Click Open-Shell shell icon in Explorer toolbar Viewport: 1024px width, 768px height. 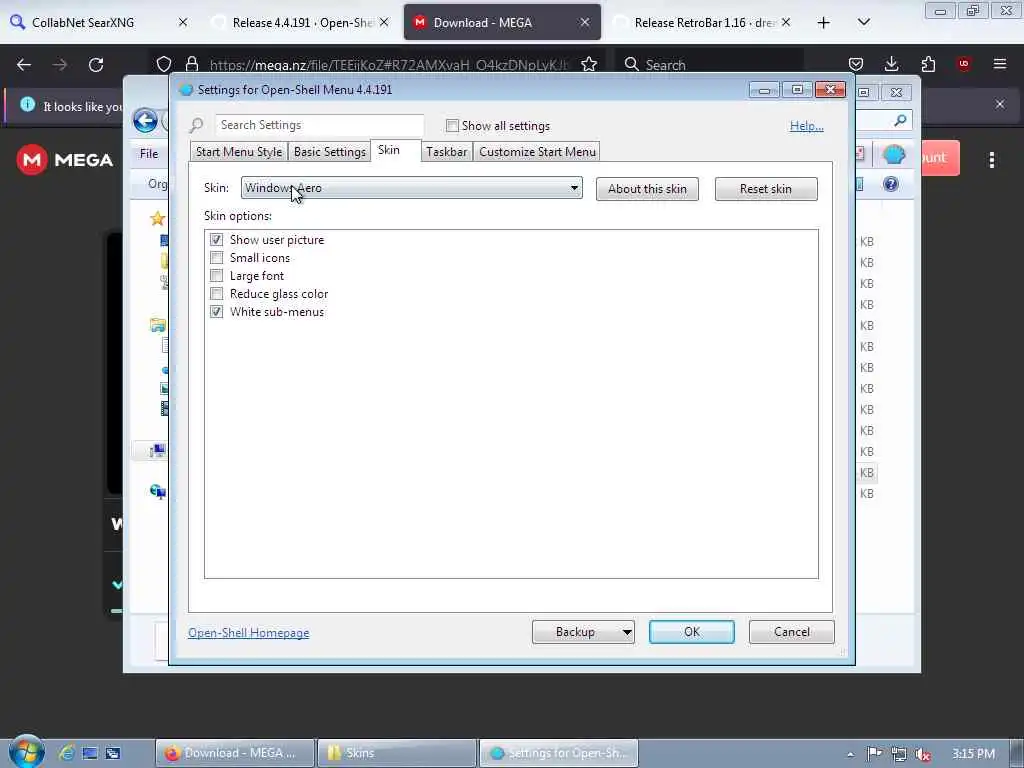click(x=893, y=155)
